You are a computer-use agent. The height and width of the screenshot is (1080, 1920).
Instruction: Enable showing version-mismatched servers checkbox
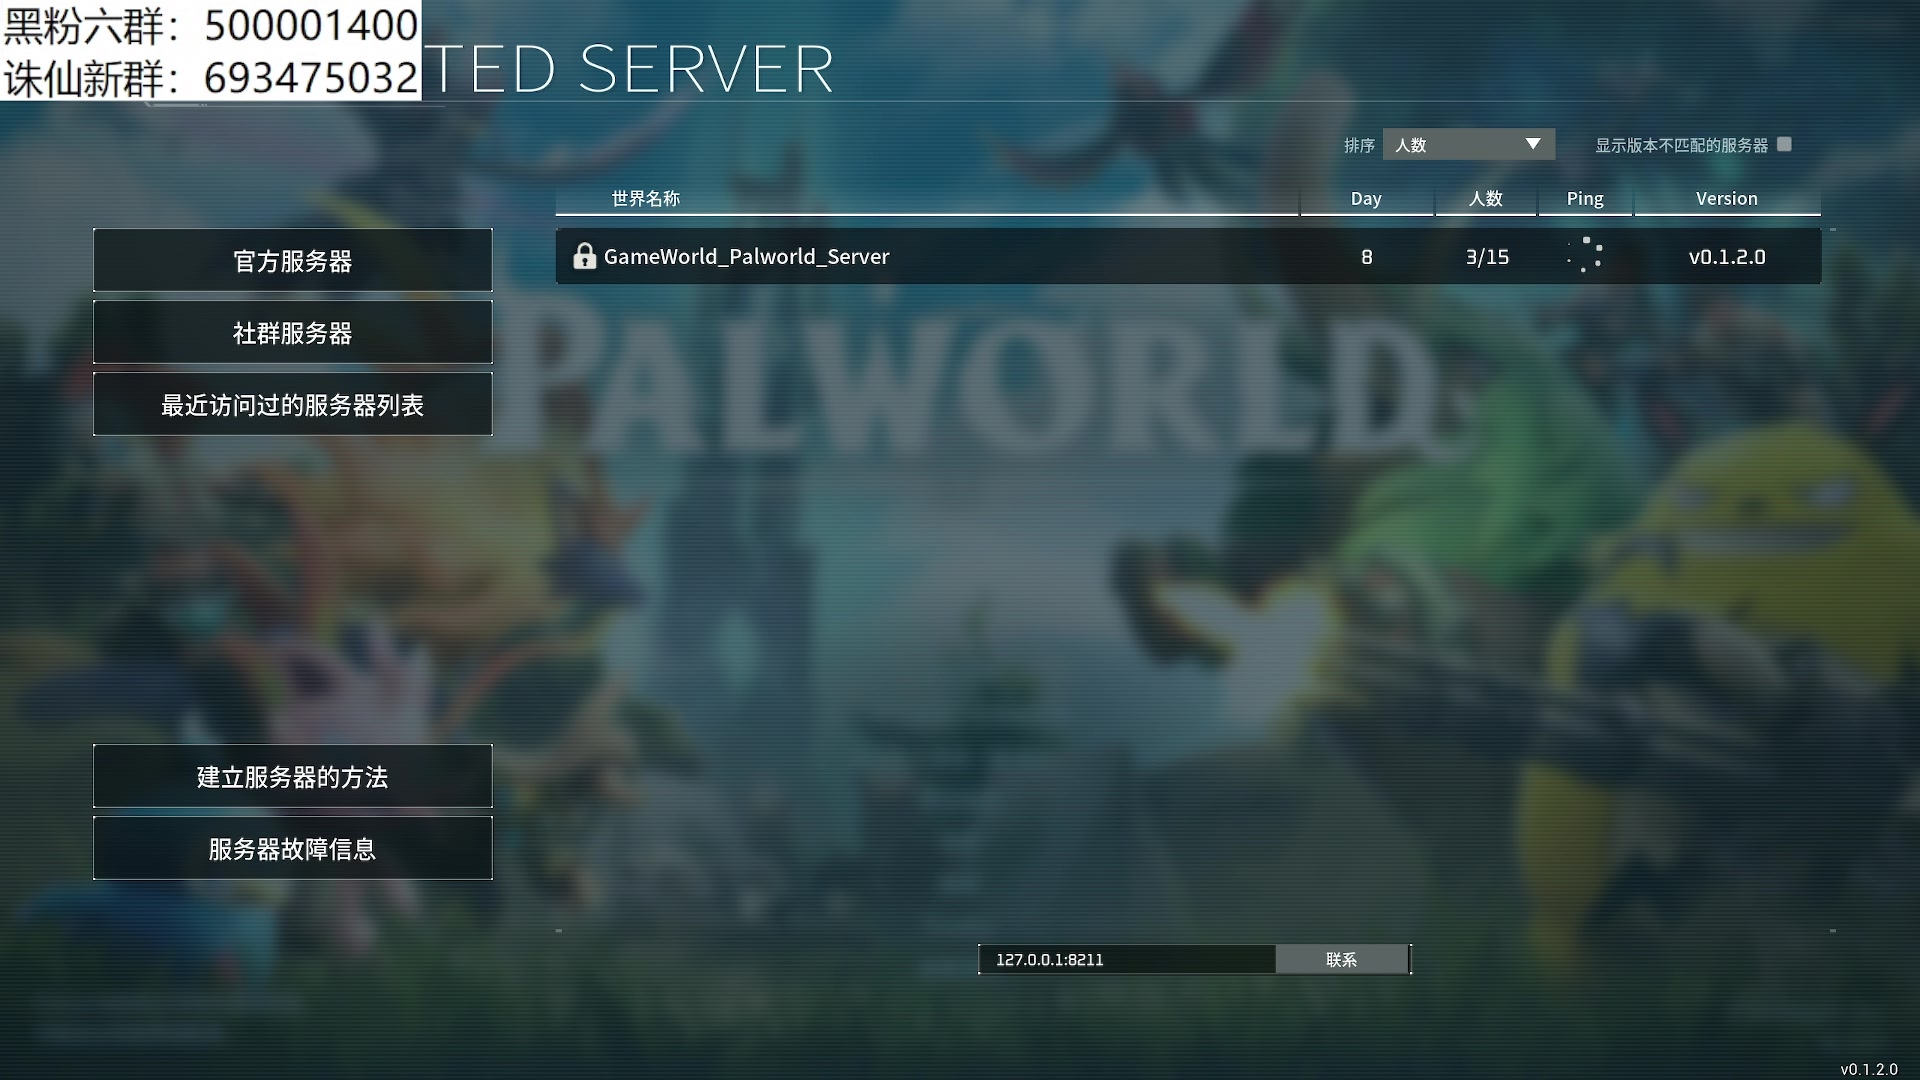click(1784, 144)
